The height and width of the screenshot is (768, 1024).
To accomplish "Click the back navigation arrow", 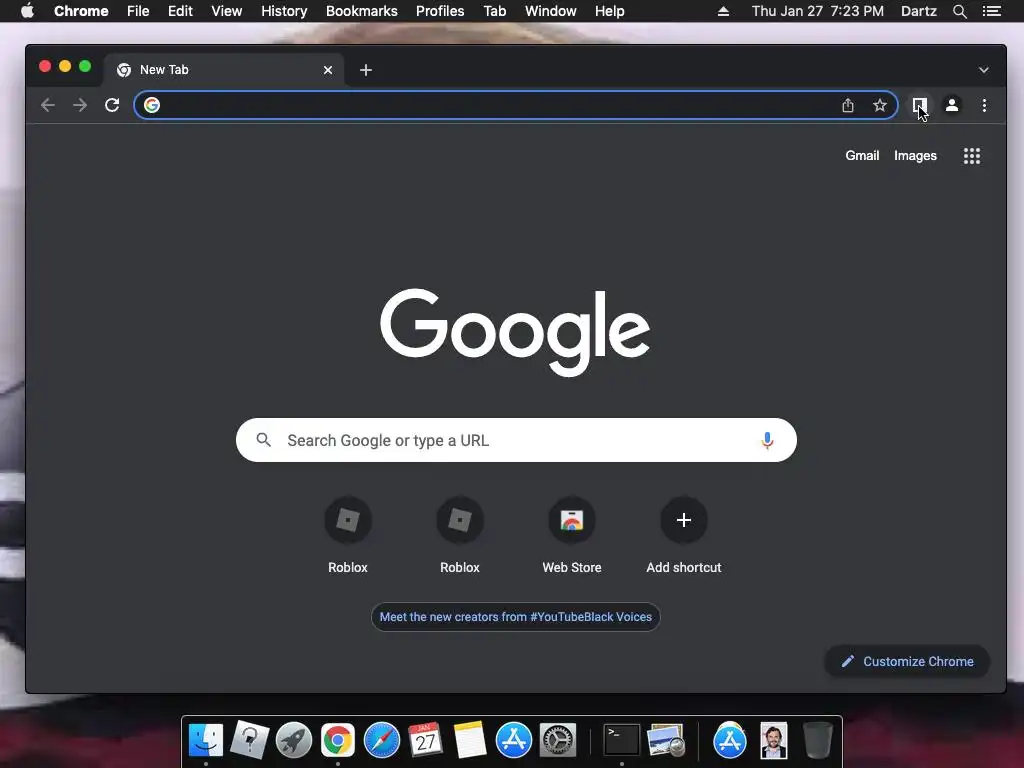I will coord(48,105).
